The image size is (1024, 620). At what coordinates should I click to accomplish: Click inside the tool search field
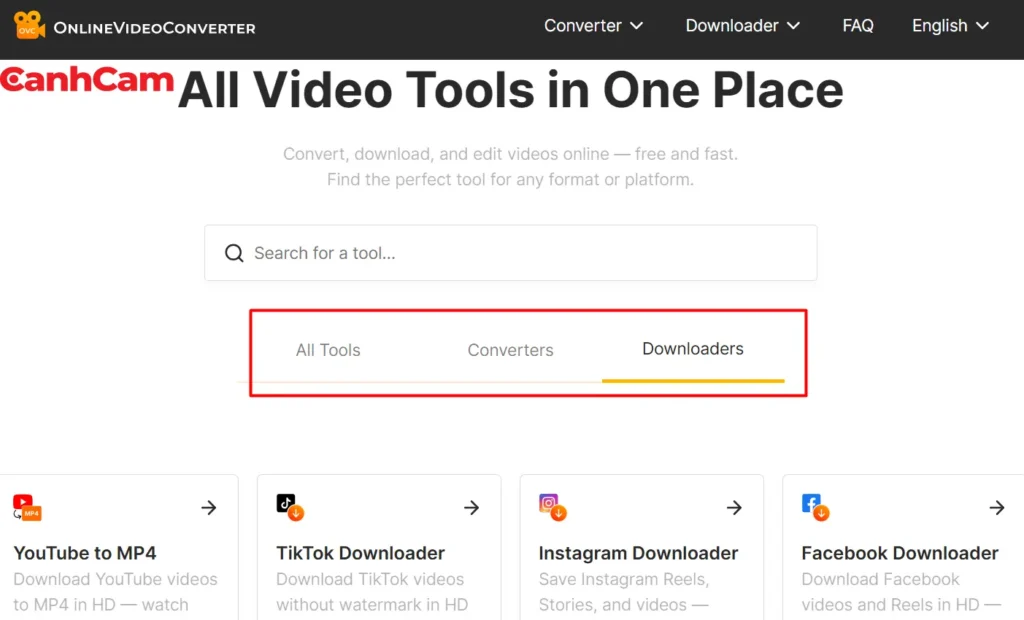510,253
